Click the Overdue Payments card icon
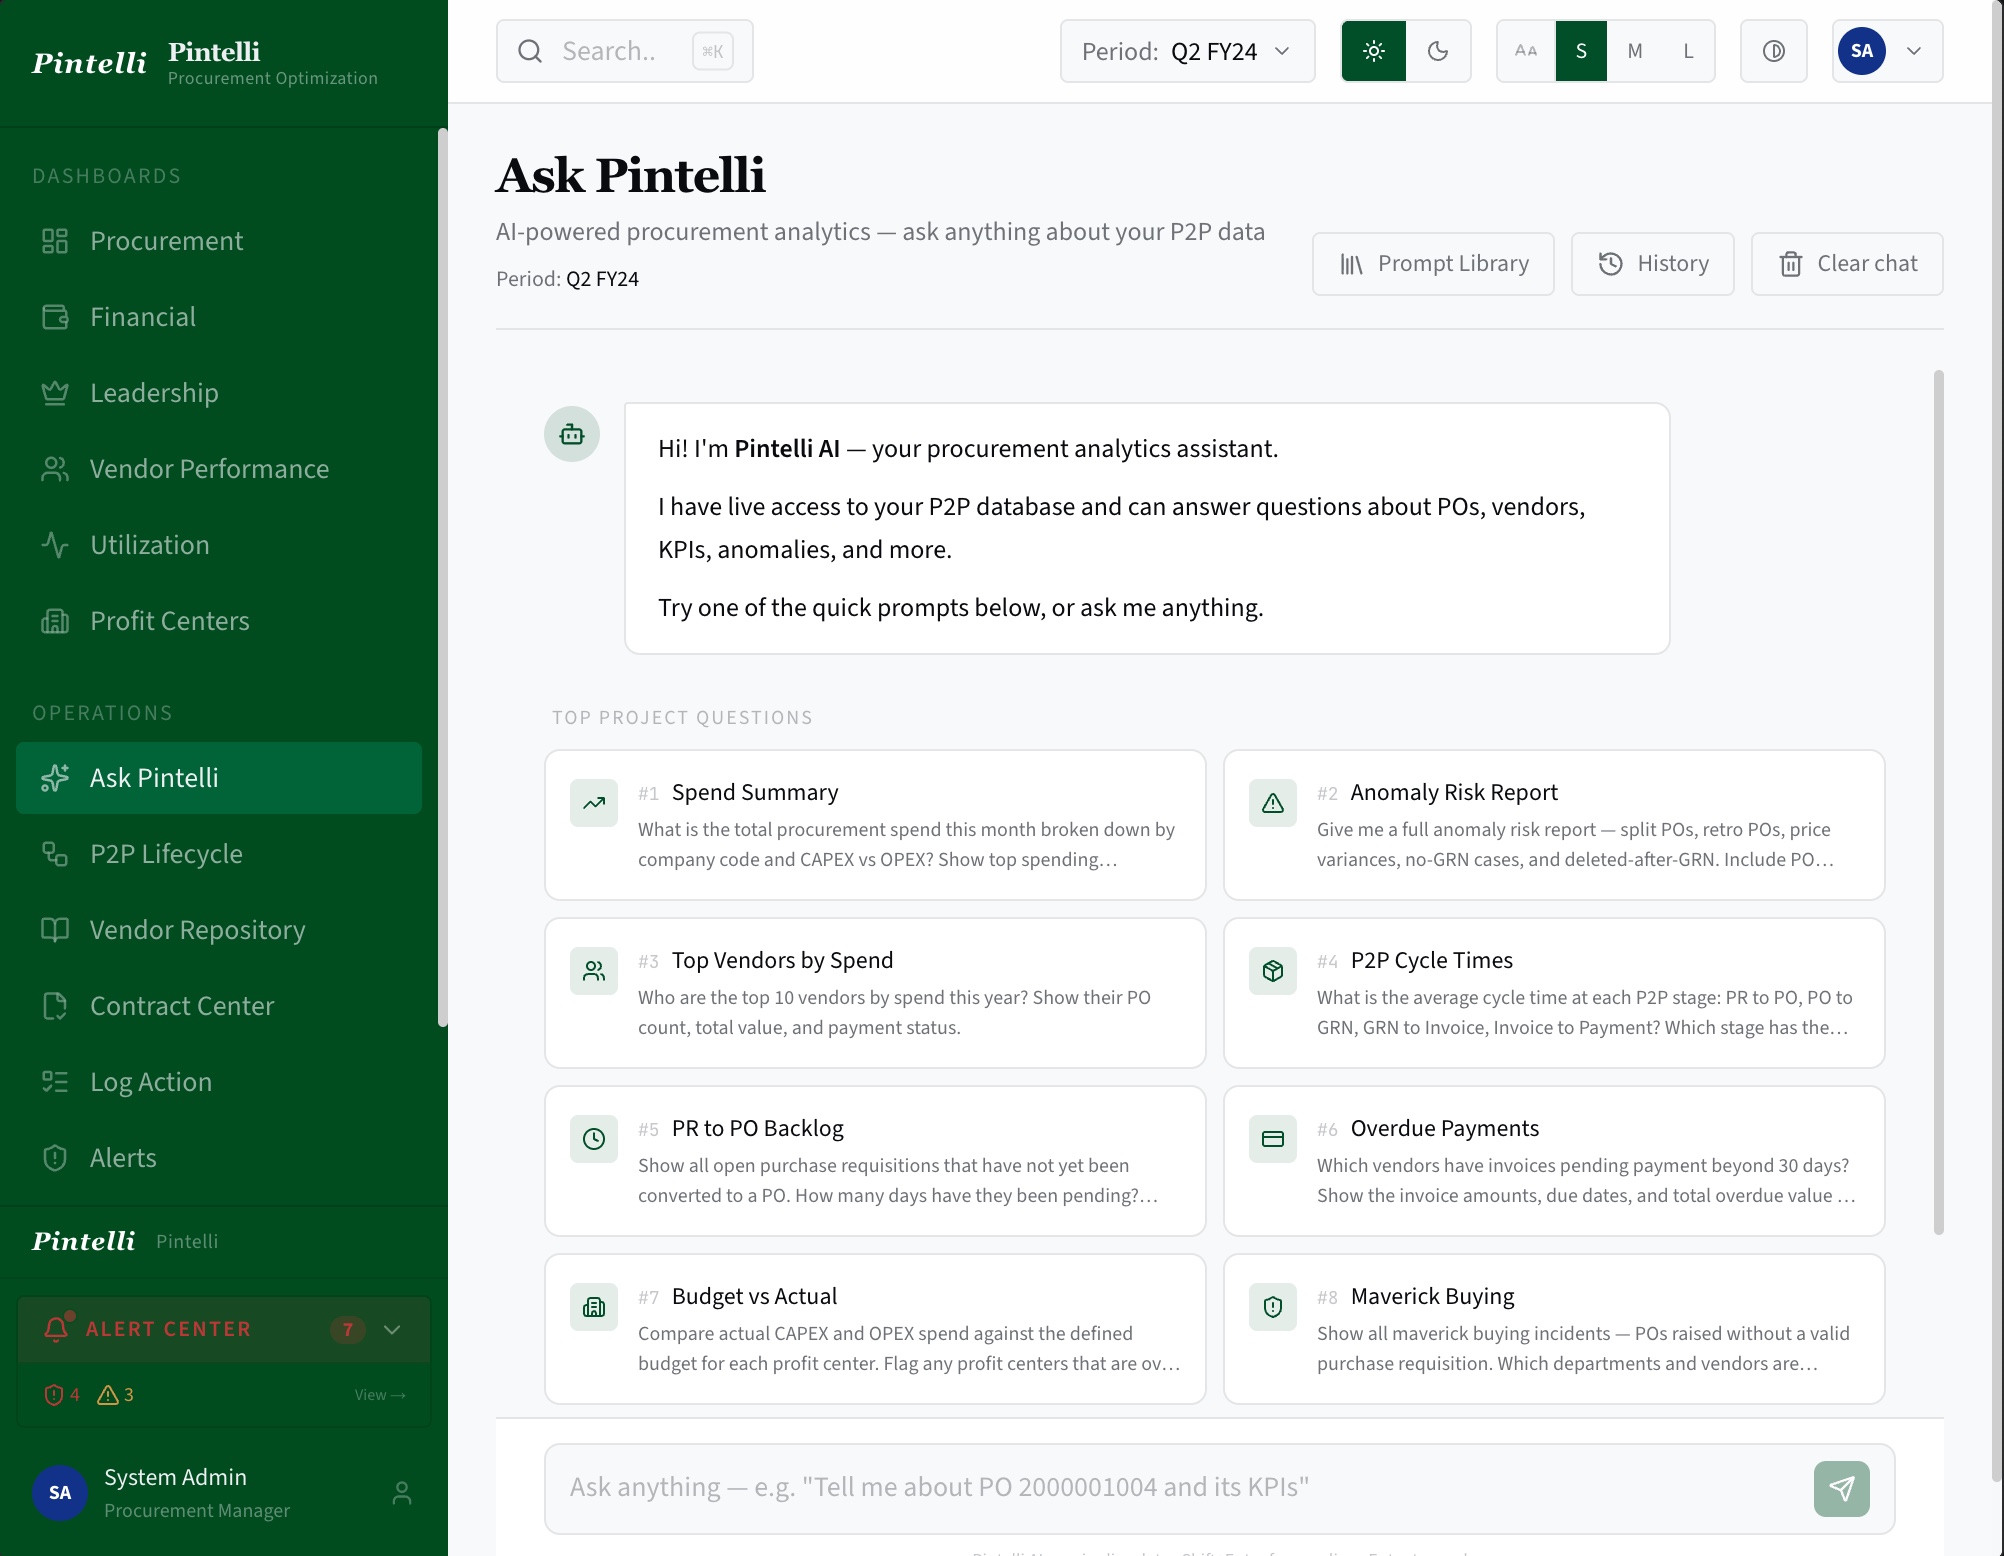This screenshot has height=1556, width=2004. [1273, 1139]
